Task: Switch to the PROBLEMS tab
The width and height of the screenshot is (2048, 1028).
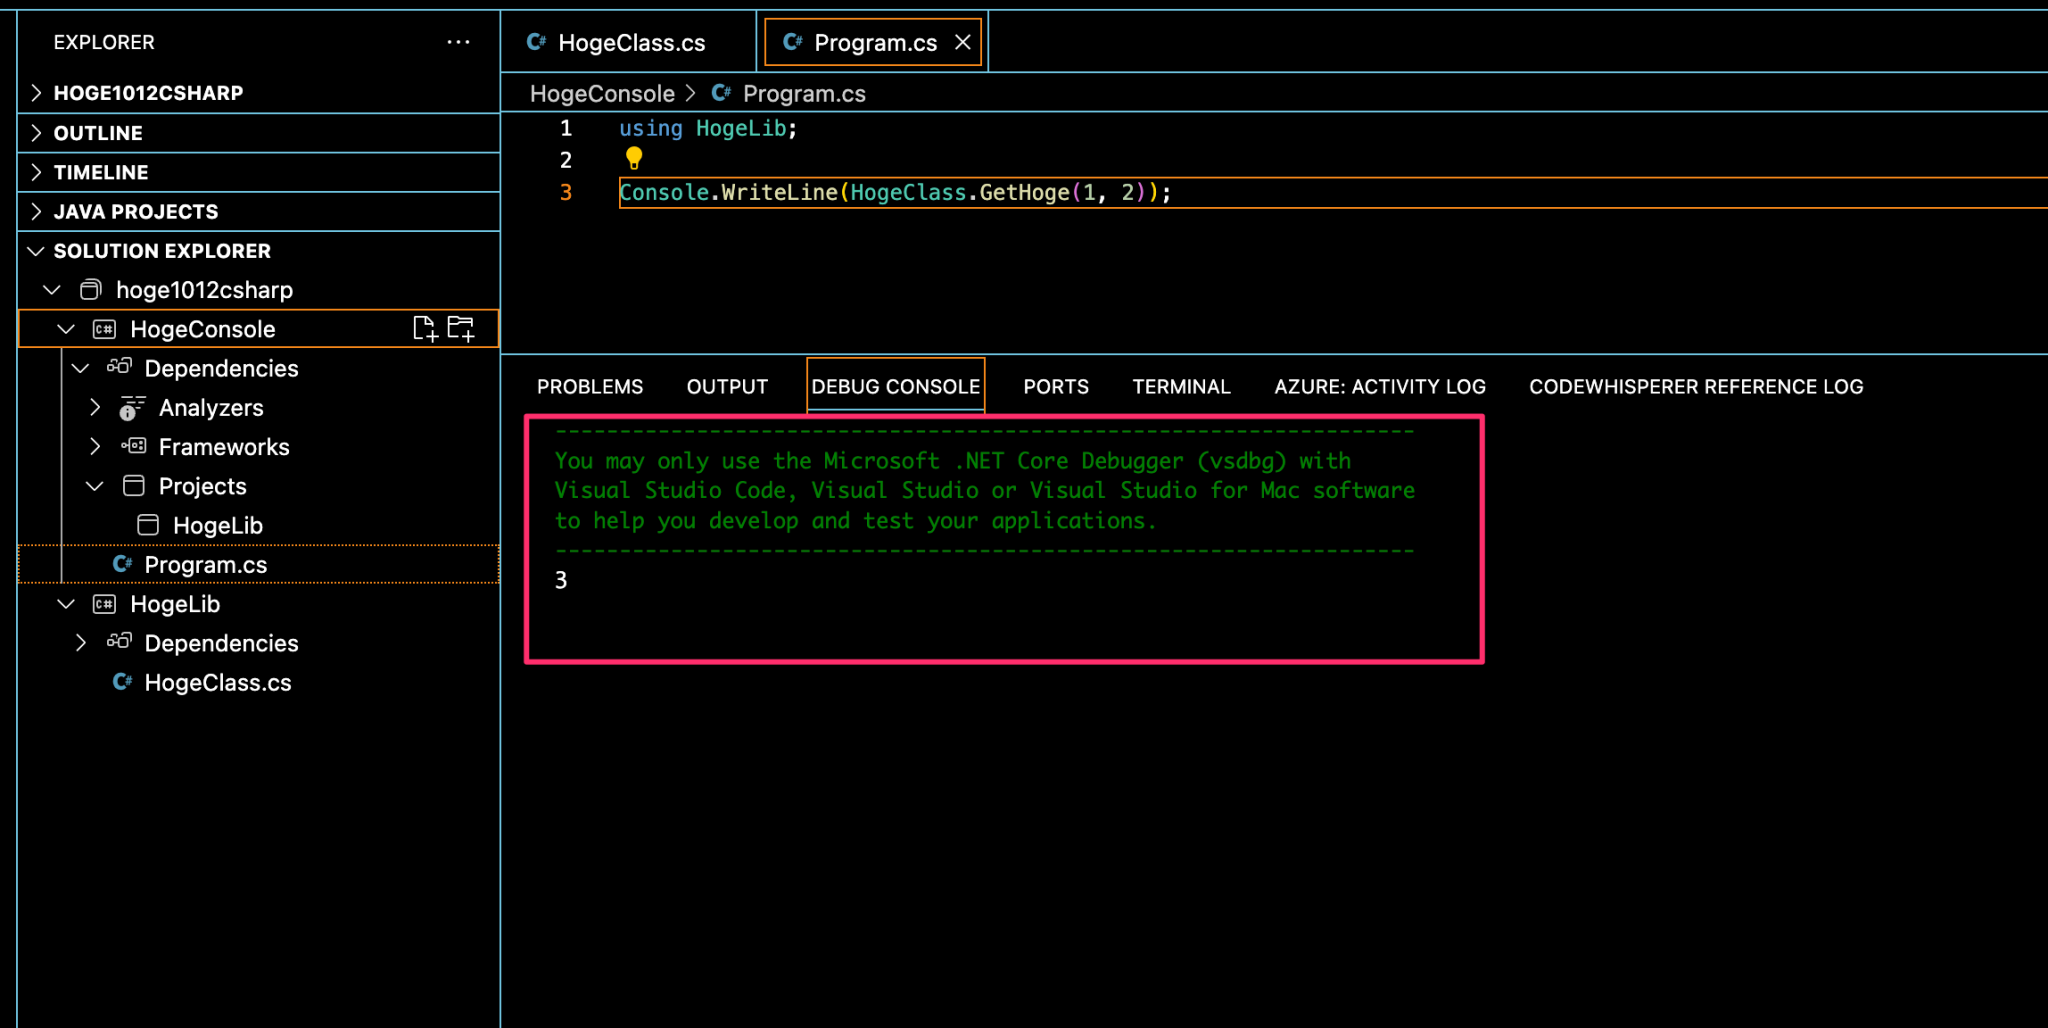Action: point(589,386)
